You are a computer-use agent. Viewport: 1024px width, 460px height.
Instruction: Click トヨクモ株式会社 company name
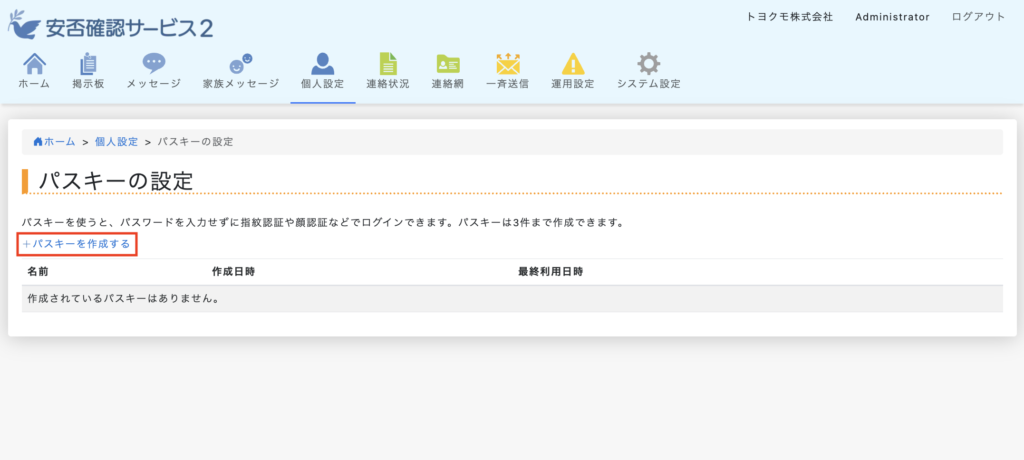[x=790, y=17]
